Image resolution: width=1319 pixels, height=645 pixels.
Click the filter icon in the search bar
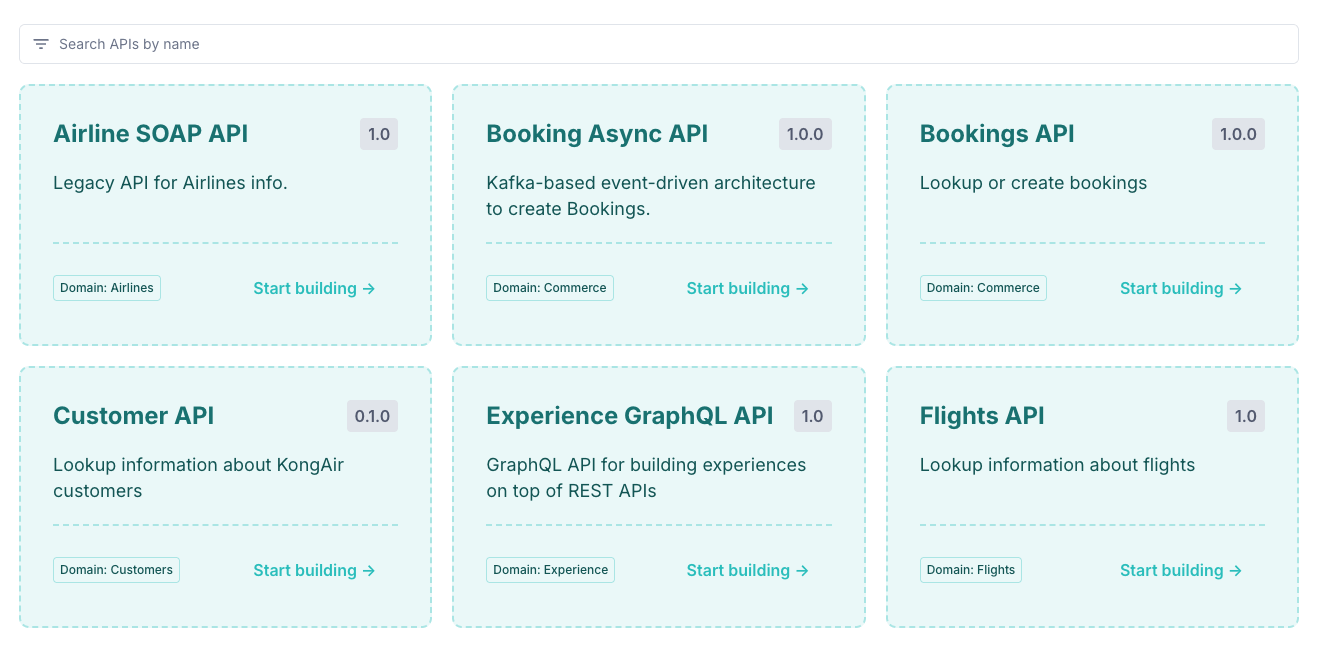pyautogui.click(x=40, y=44)
